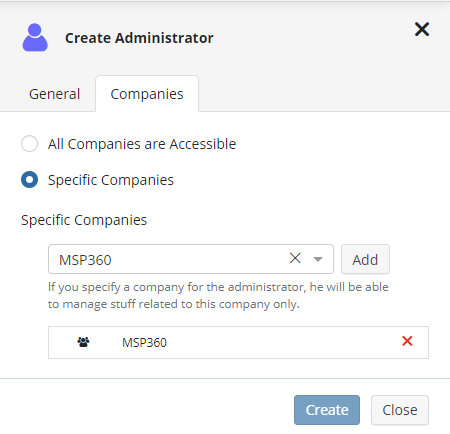This screenshot has height=434, width=450.
Task: Dismiss the dialog with the top-right X
Action: pos(422,29)
